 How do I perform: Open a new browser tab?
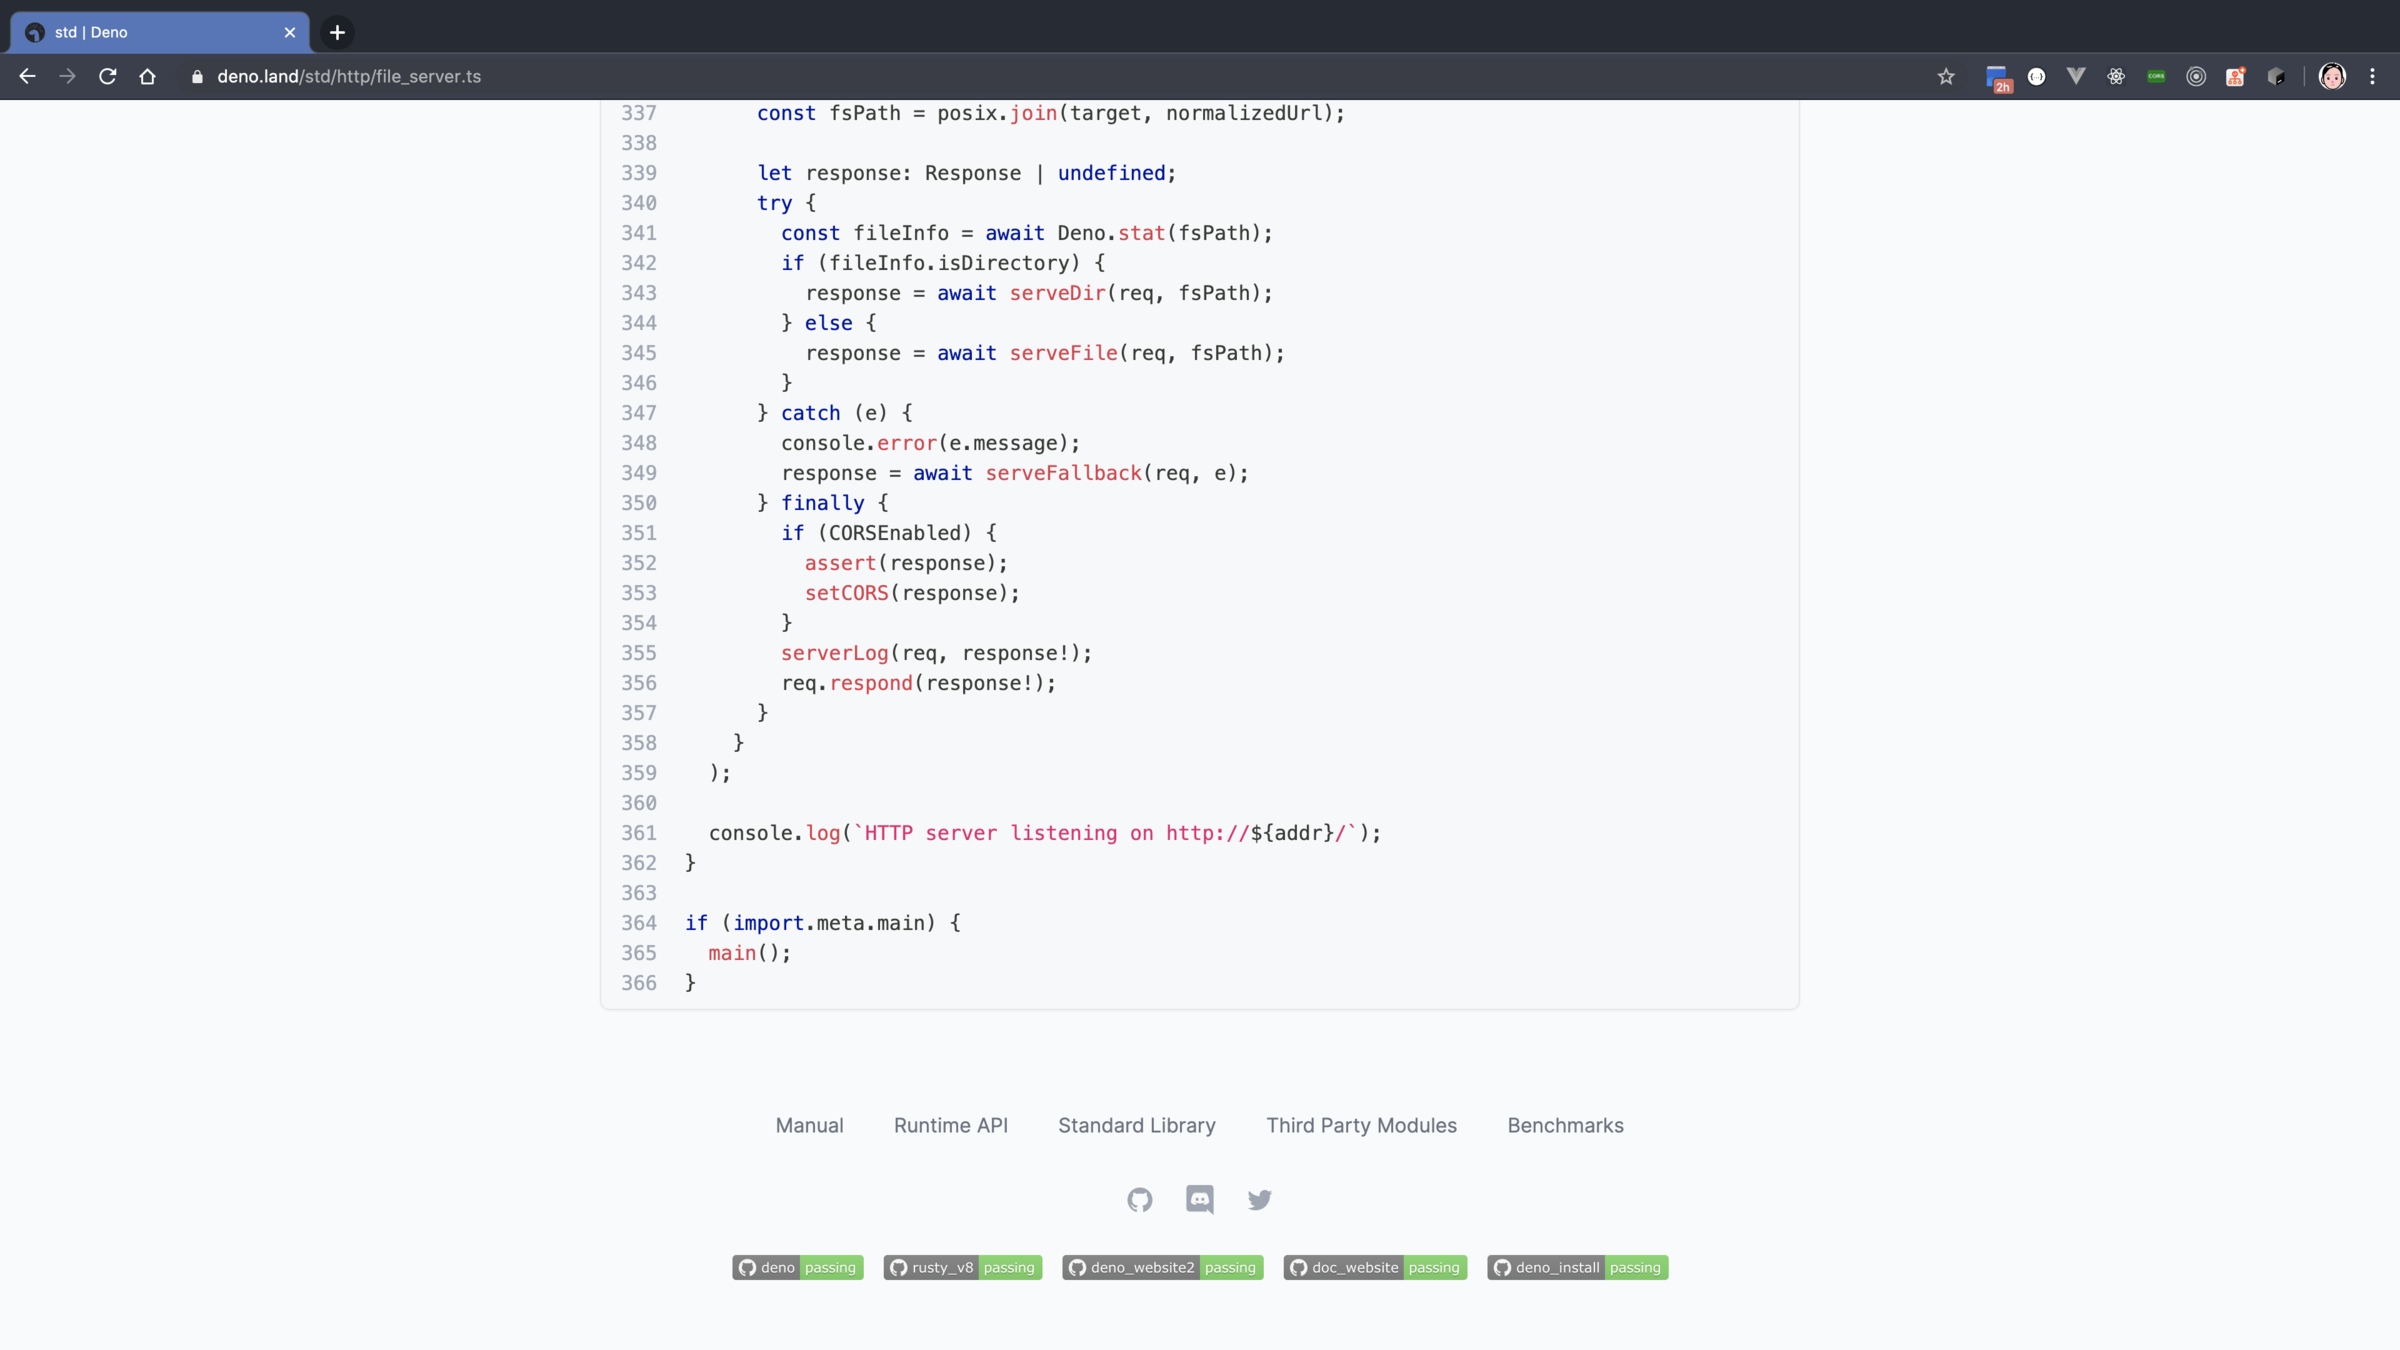click(337, 32)
